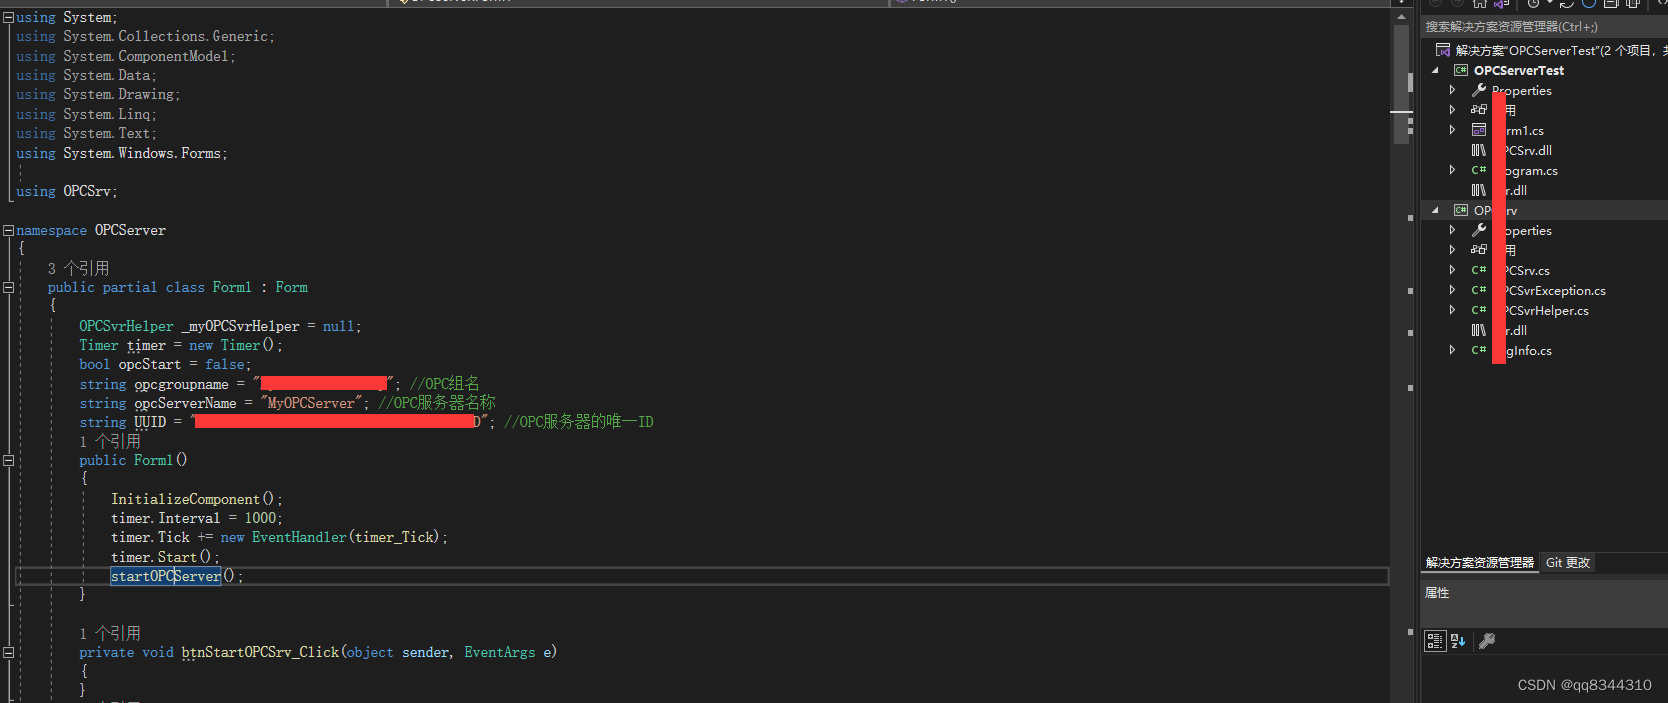Click the C# file icon beside OPCSrv.cs
Image resolution: width=1668 pixels, height=703 pixels.
click(x=1479, y=270)
